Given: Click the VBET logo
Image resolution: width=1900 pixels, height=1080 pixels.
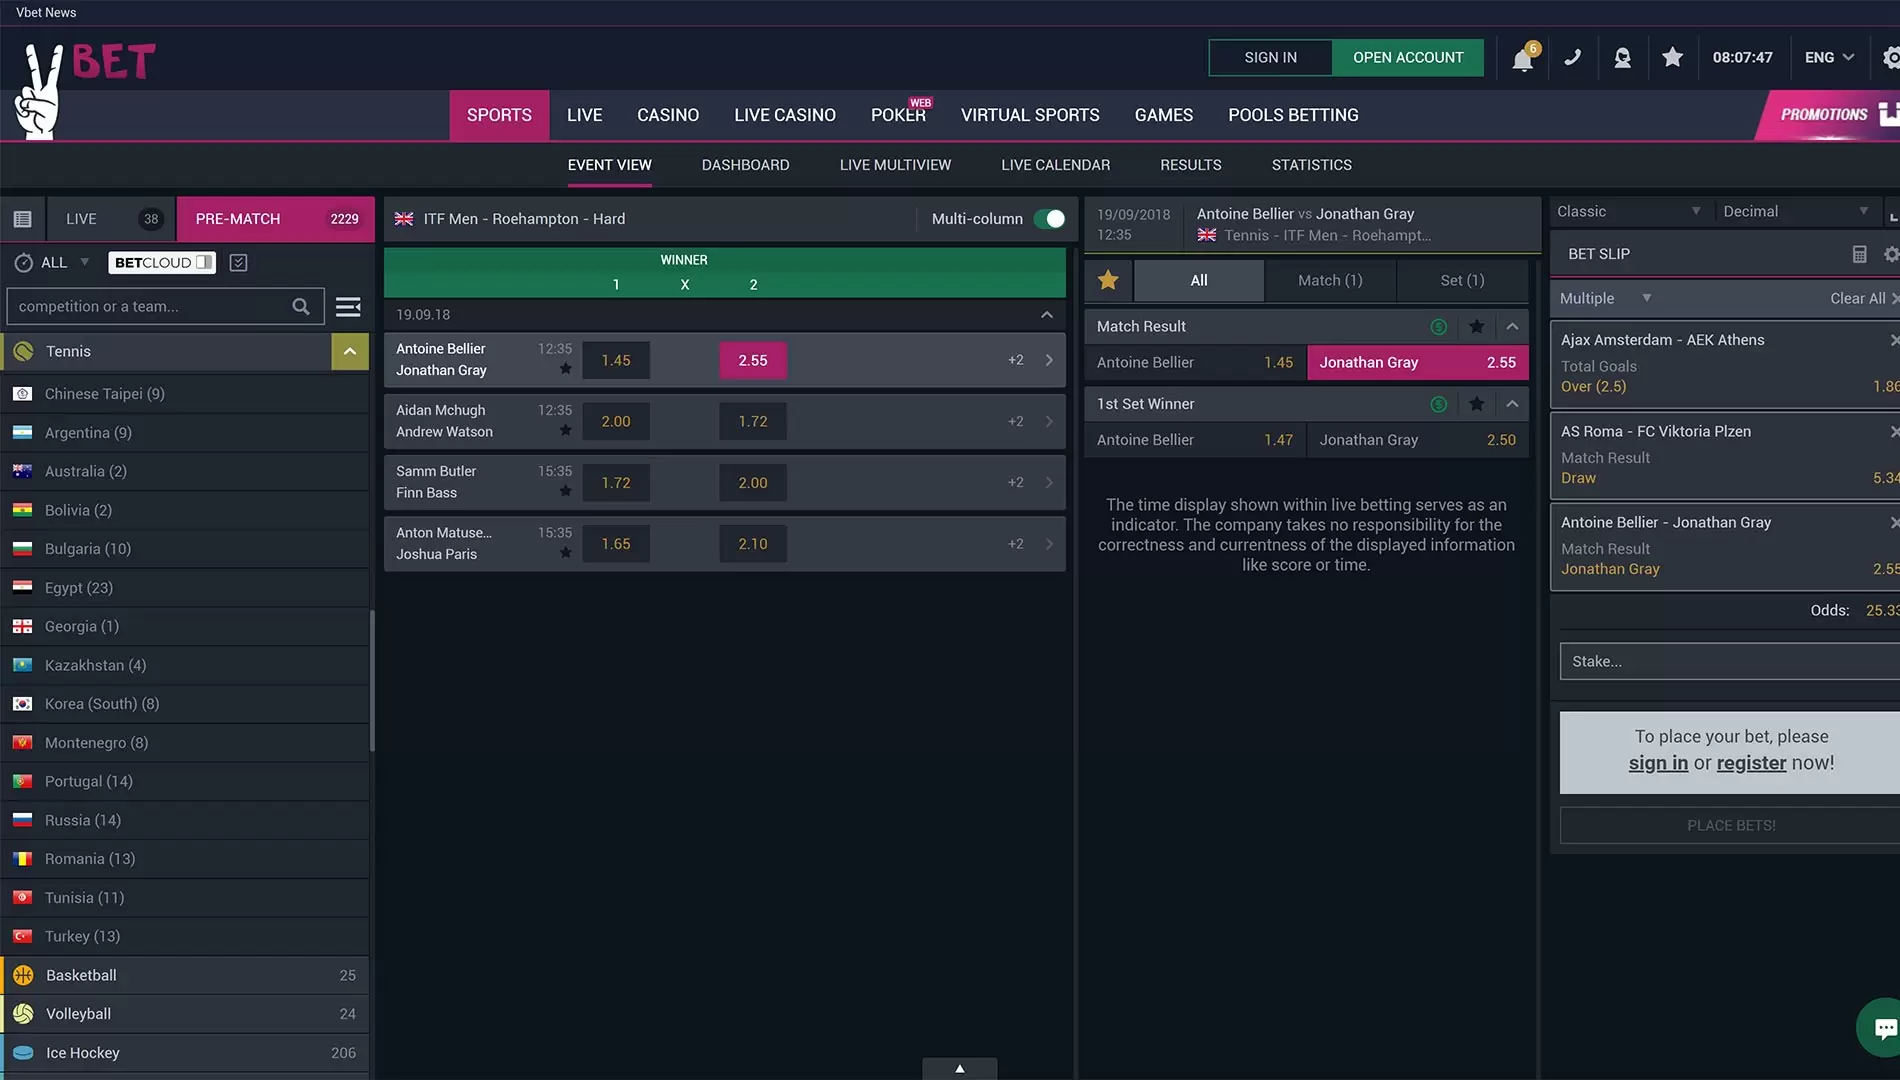Looking at the screenshot, I should (x=85, y=88).
